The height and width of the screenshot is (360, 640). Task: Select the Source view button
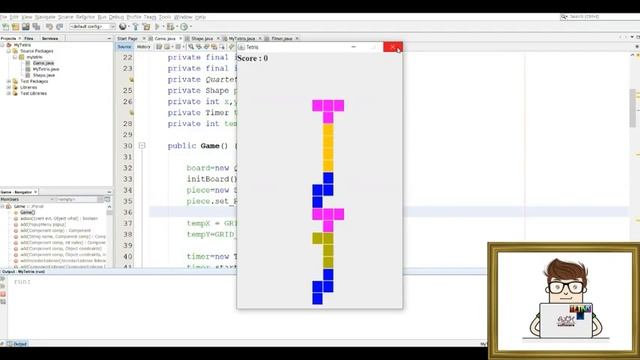(x=124, y=47)
